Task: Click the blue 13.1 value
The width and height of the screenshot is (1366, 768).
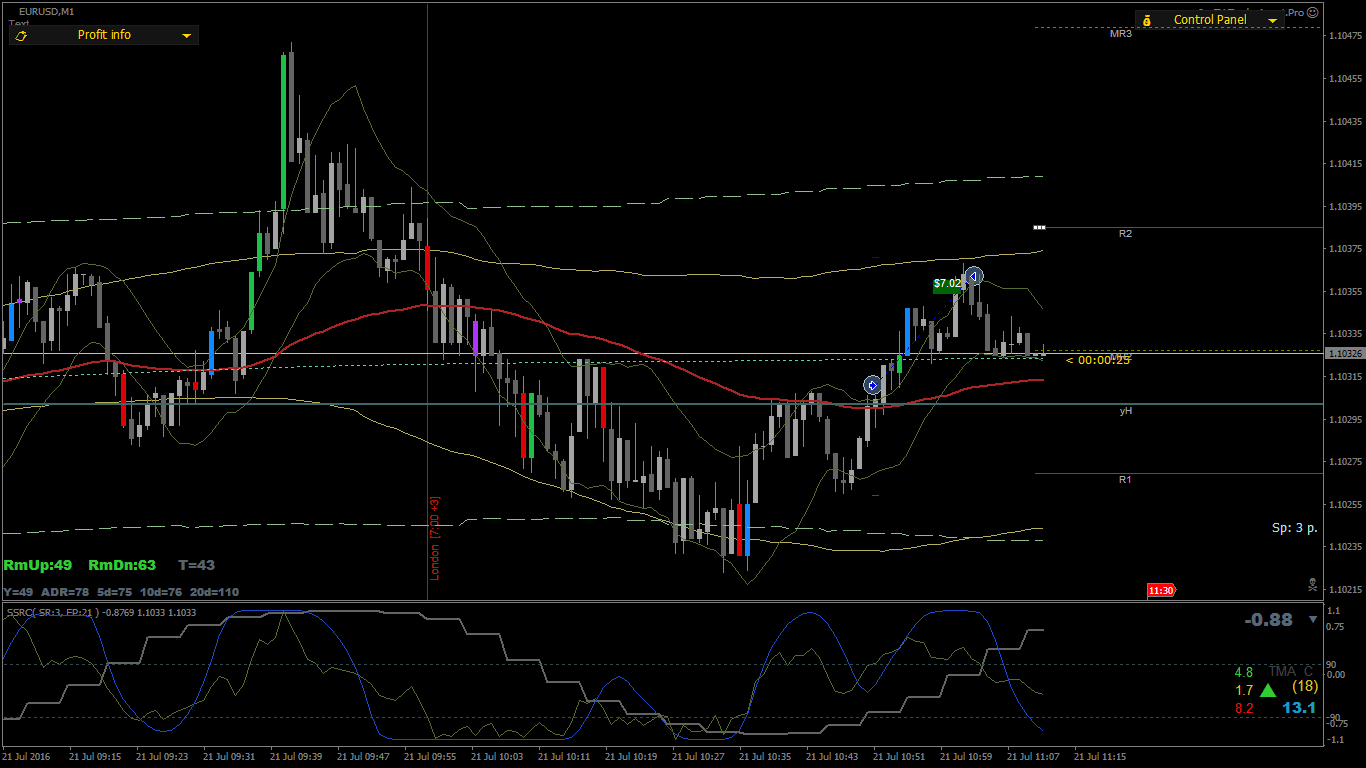Action: [1299, 708]
